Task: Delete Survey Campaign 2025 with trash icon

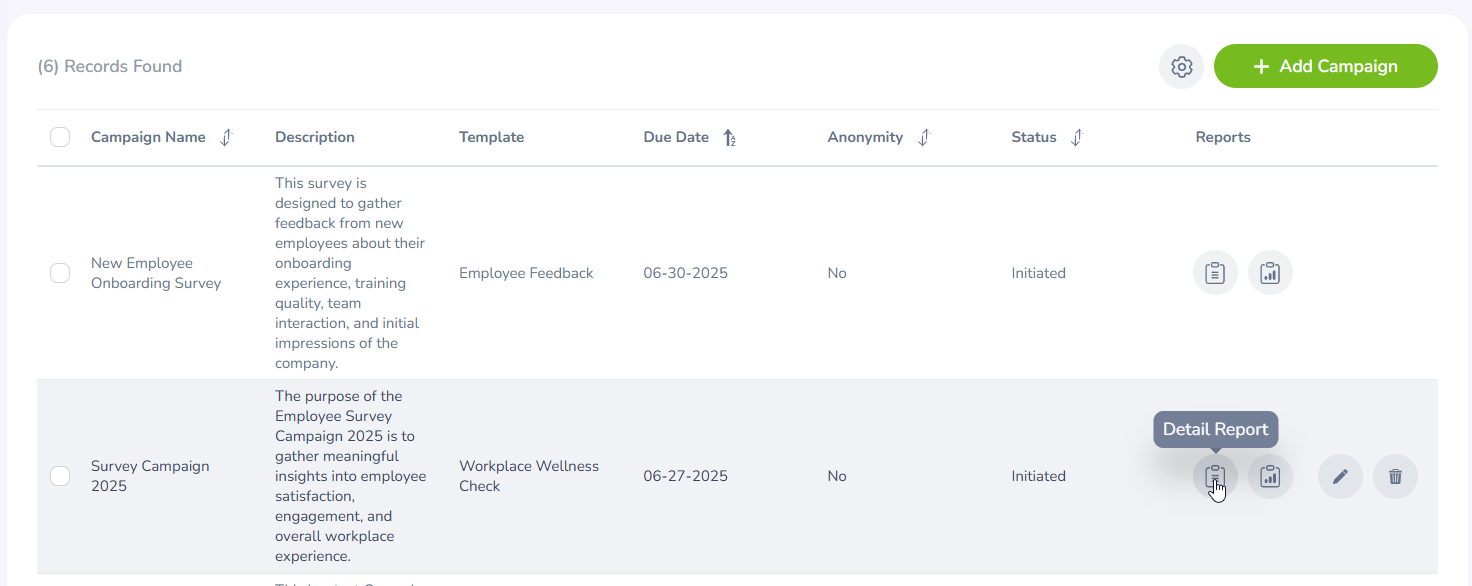Action: point(1395,477)
